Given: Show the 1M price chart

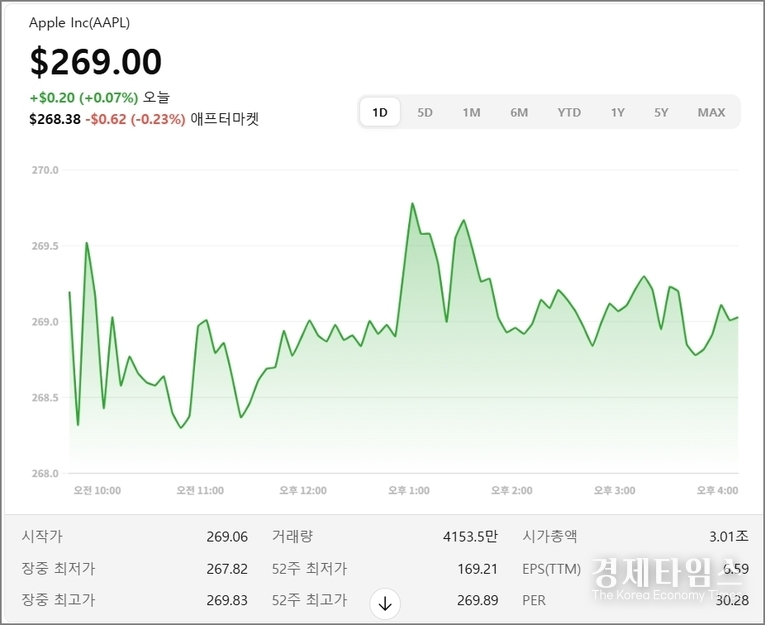Looking at the screenshot, I should point(471,112).
